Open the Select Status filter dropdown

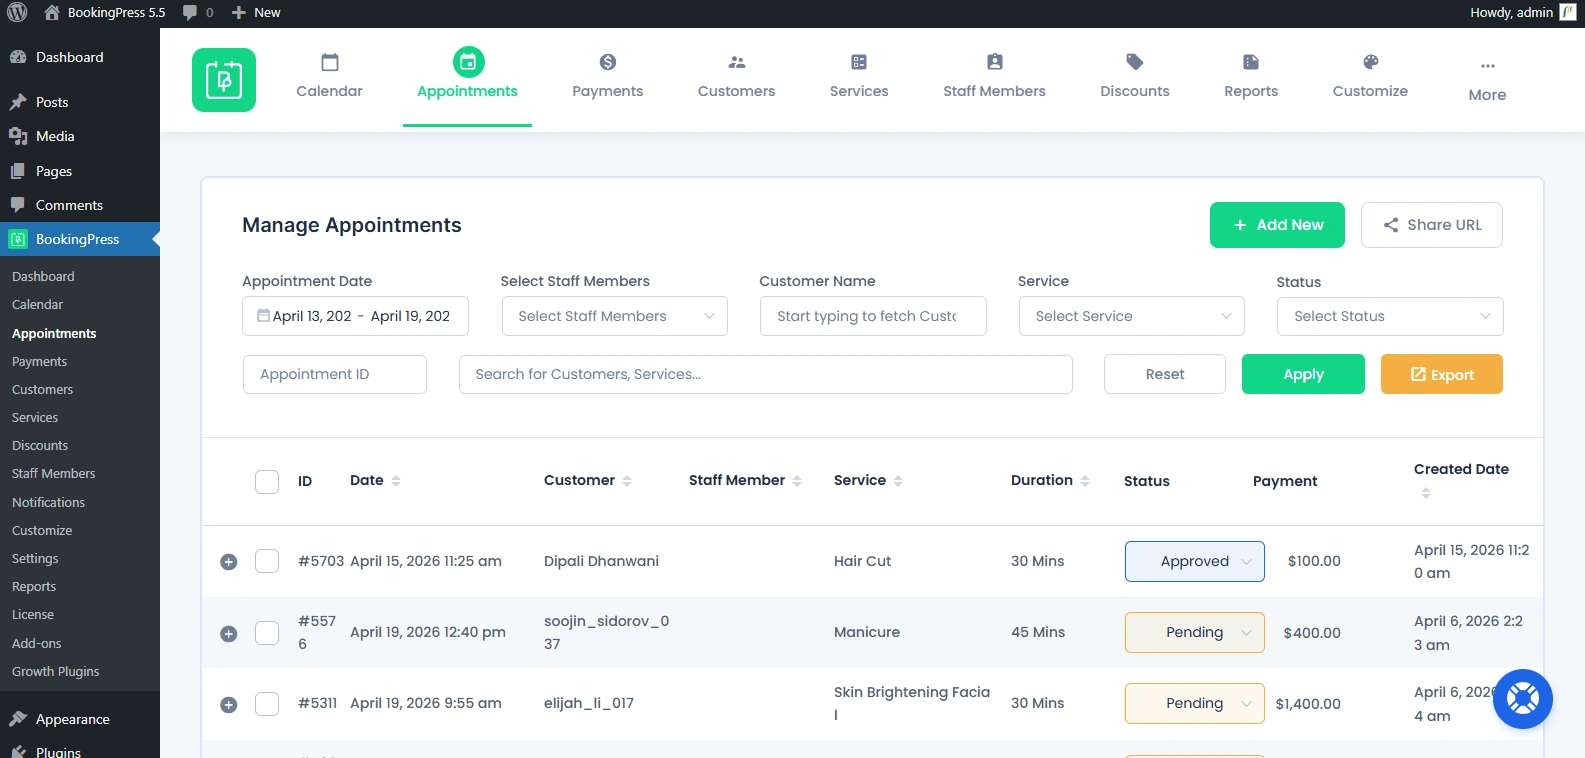(x=1390, y=316)
